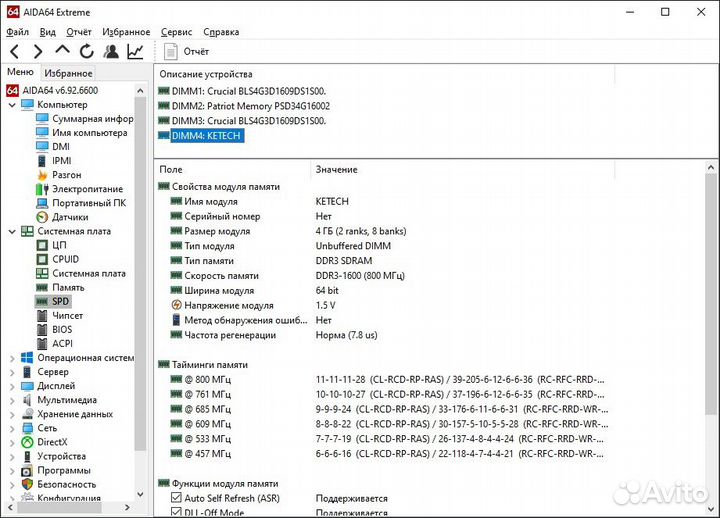720x518 pixels.
Task: Refresh the current page with the refresh icon
Action: pyautogui.click(x=86, y=51)
